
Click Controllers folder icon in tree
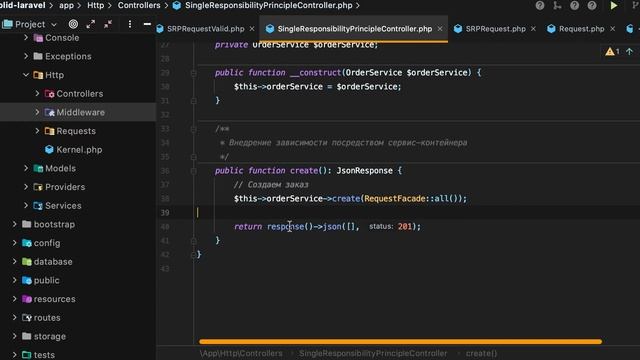[49, 94]
